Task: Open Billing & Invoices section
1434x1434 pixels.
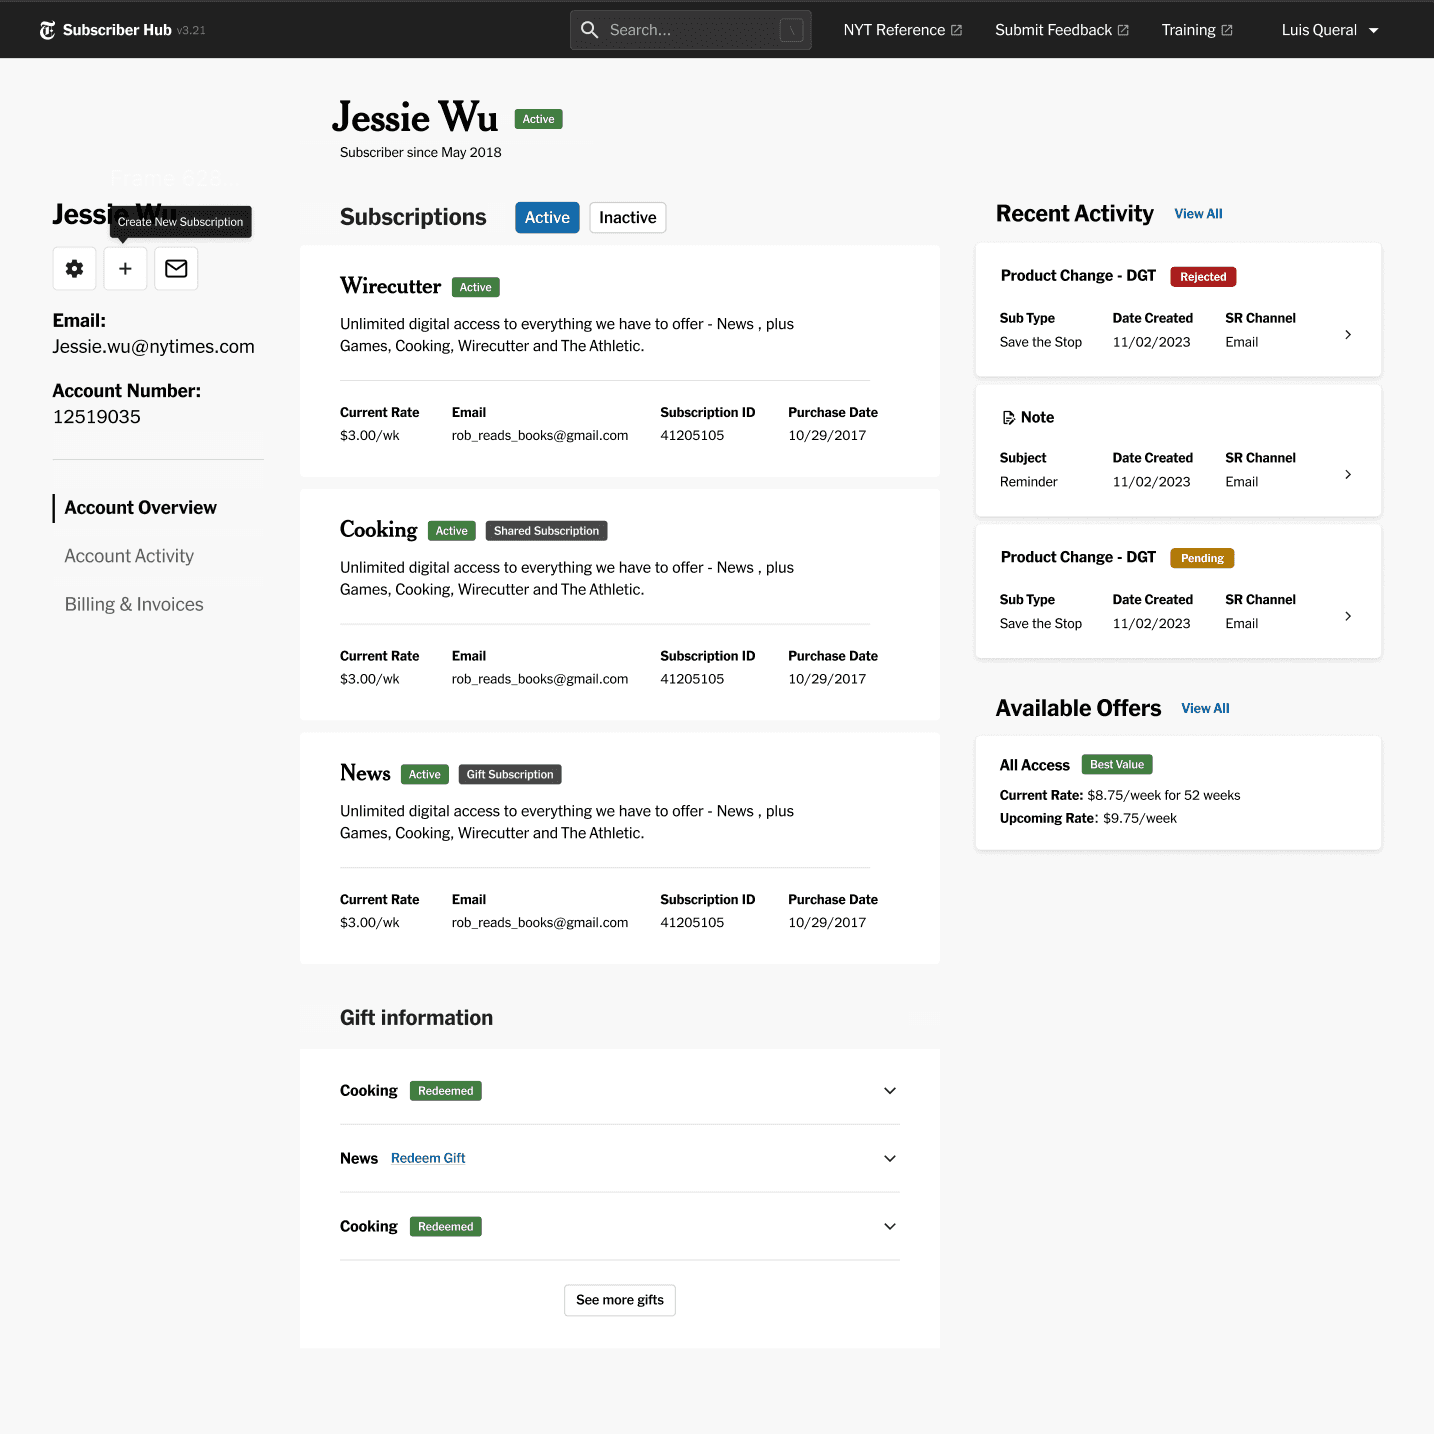Action: [x=134, y=604]
